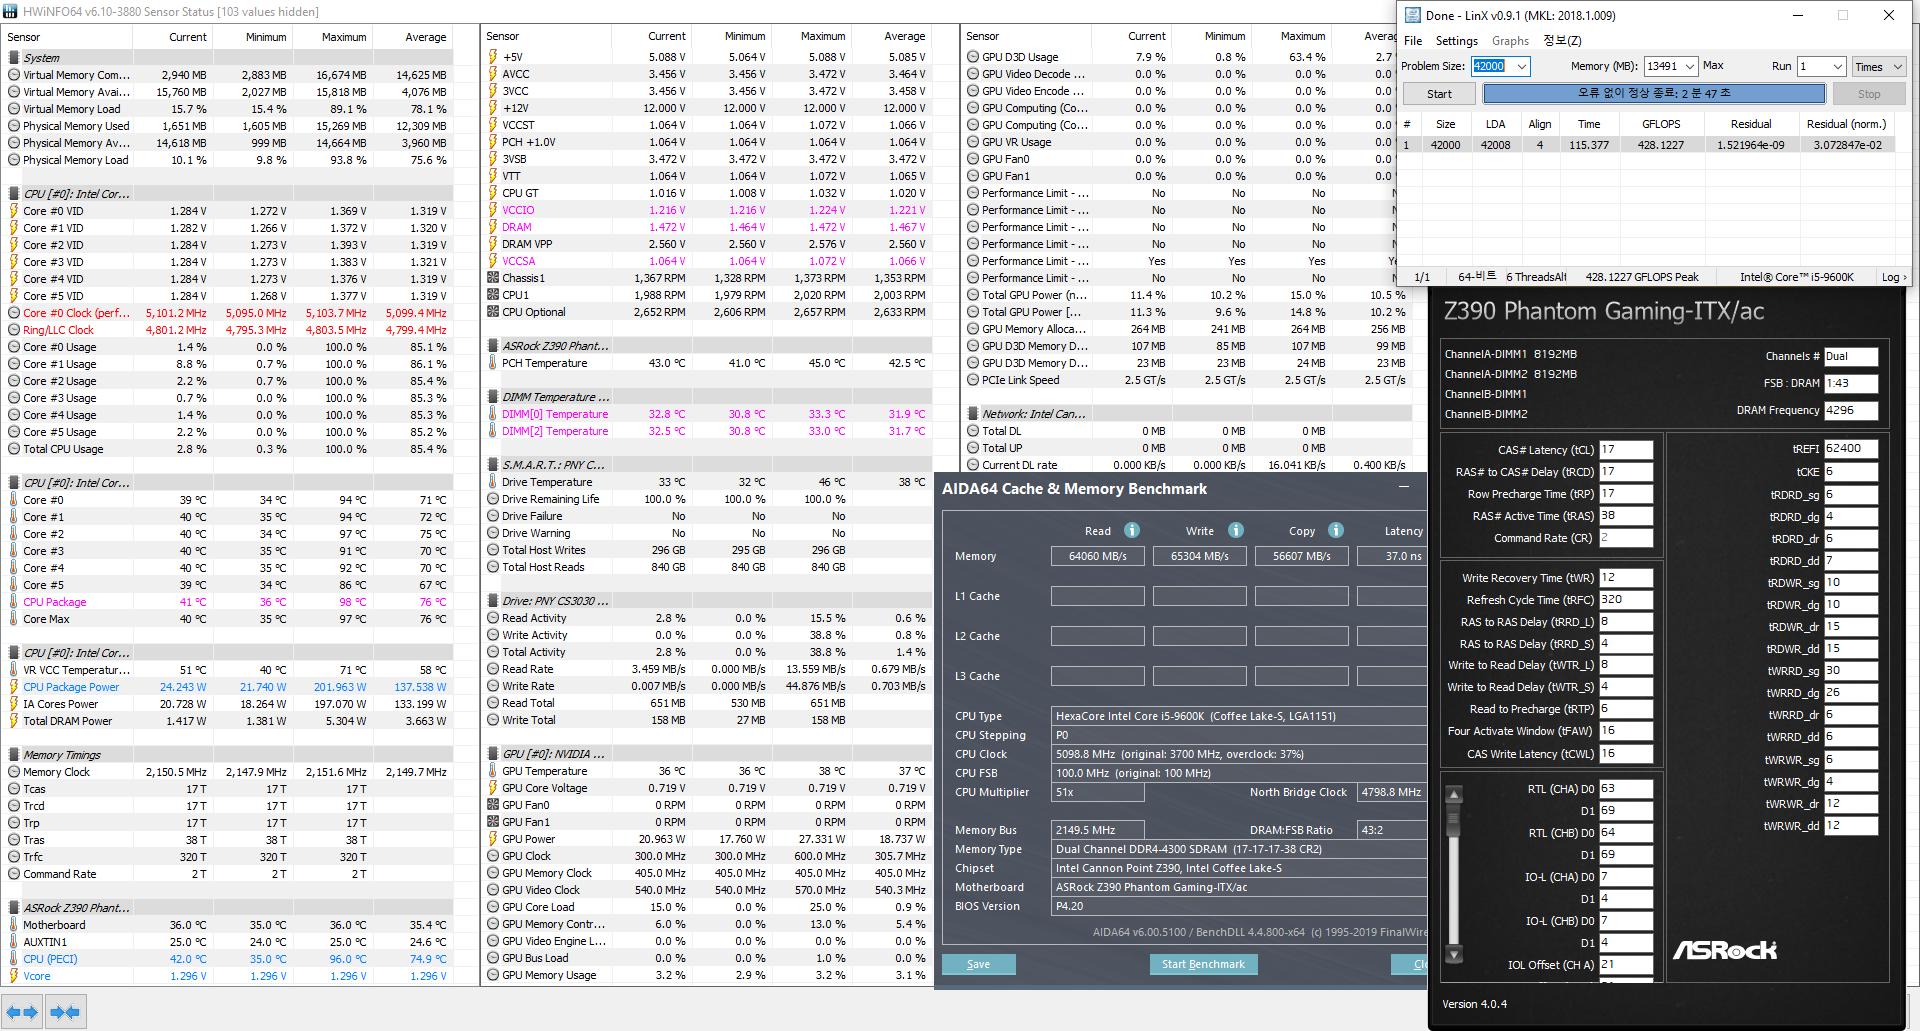The height and width of the screenshot is (1031, 1920).
Task: Click the expand columns arrows button in HWiNFO
Action: click(22, 1012)
